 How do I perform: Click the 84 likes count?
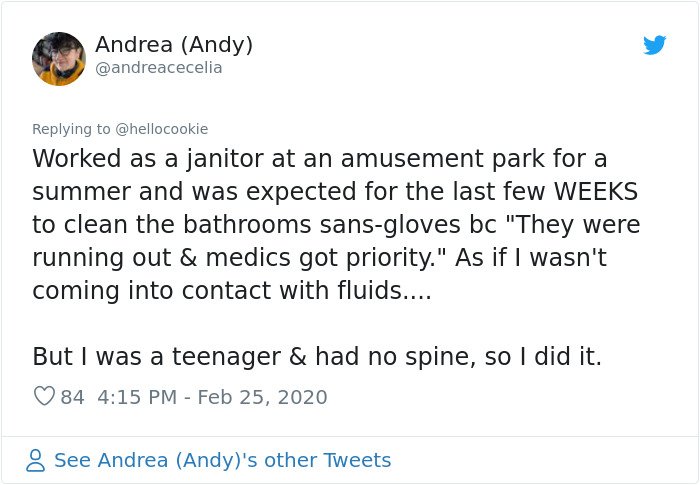click(72, 397)
